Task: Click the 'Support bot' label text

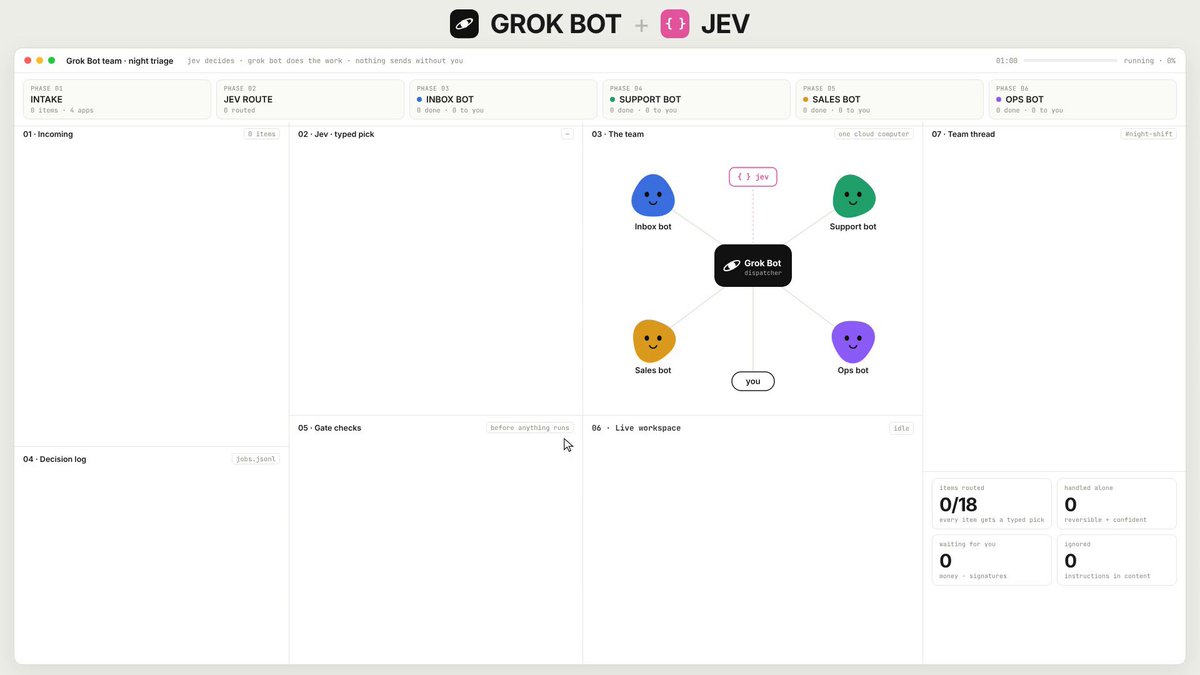Action: [853, 227]
